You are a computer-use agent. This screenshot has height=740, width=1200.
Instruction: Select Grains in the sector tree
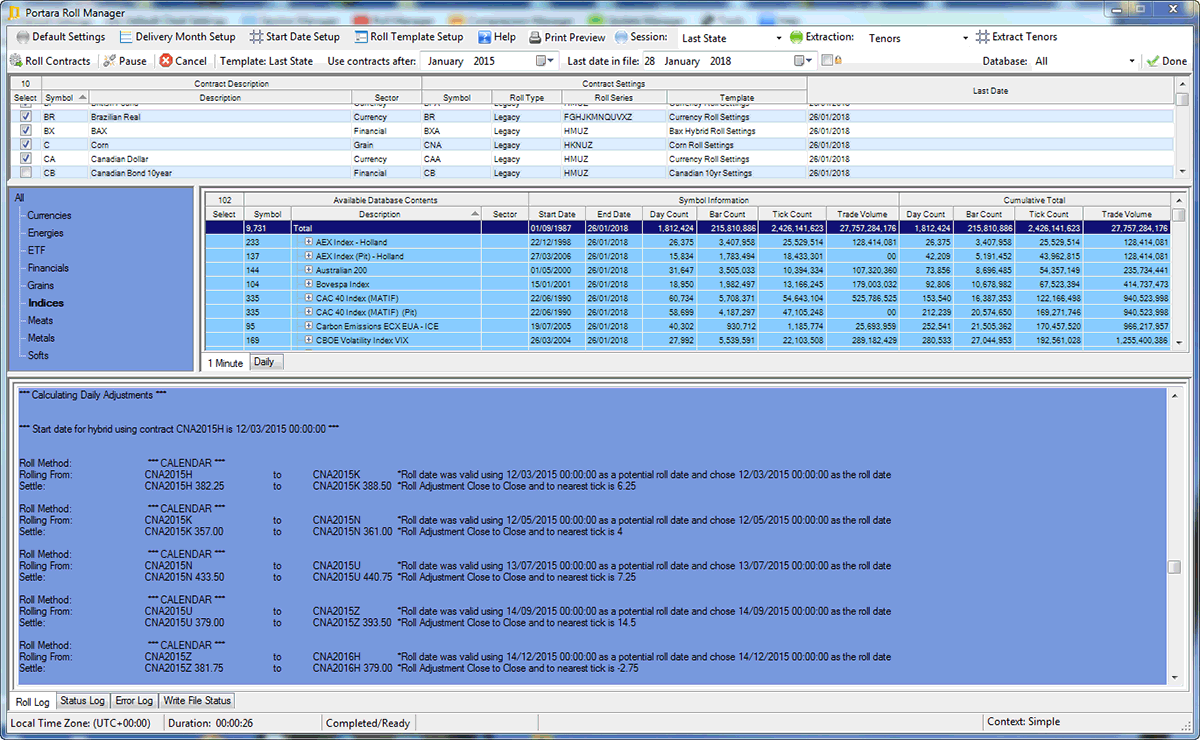click(x=41, y=285)
